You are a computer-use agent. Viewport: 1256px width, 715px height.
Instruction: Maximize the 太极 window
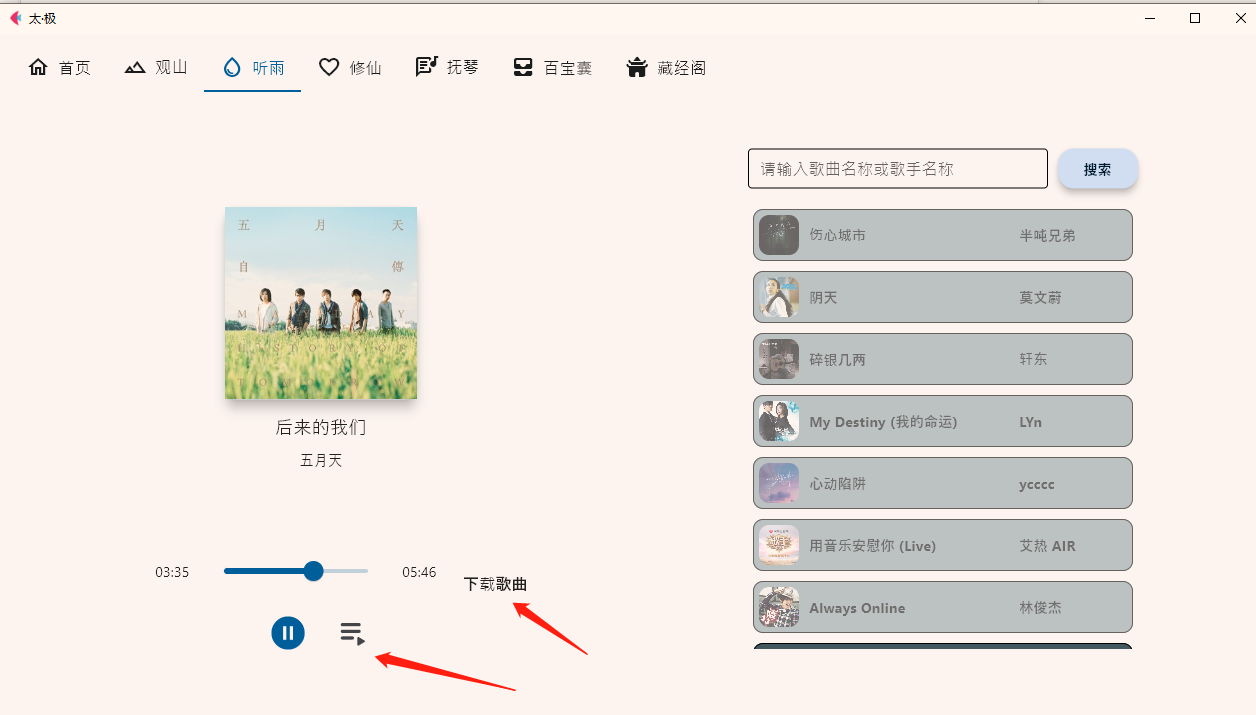(1195, 18)
